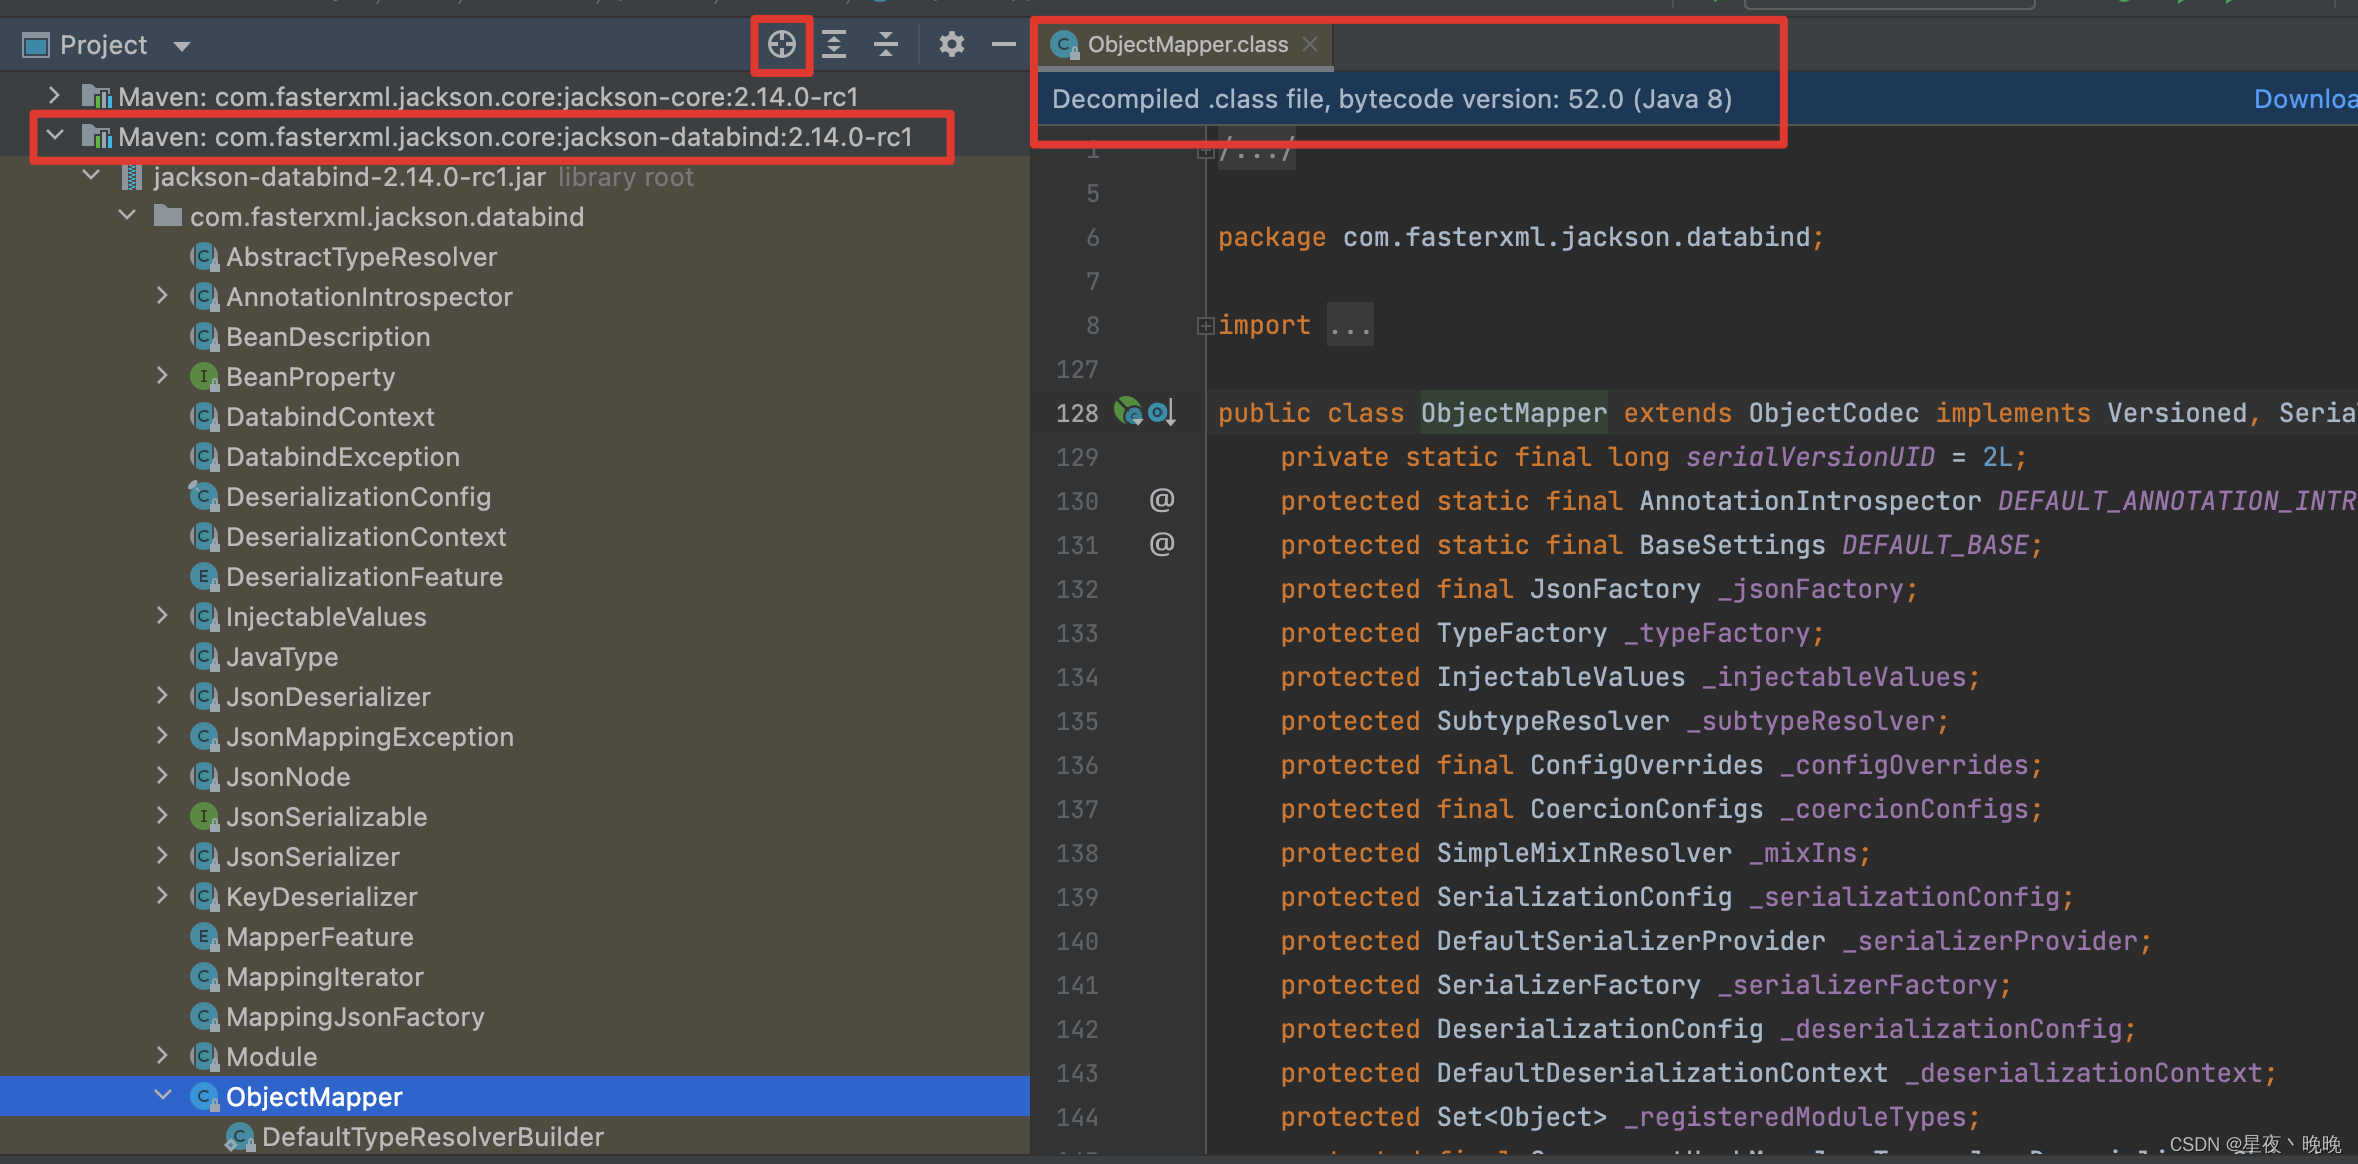Select DeserializationConfig class in tree

[358, 497]
